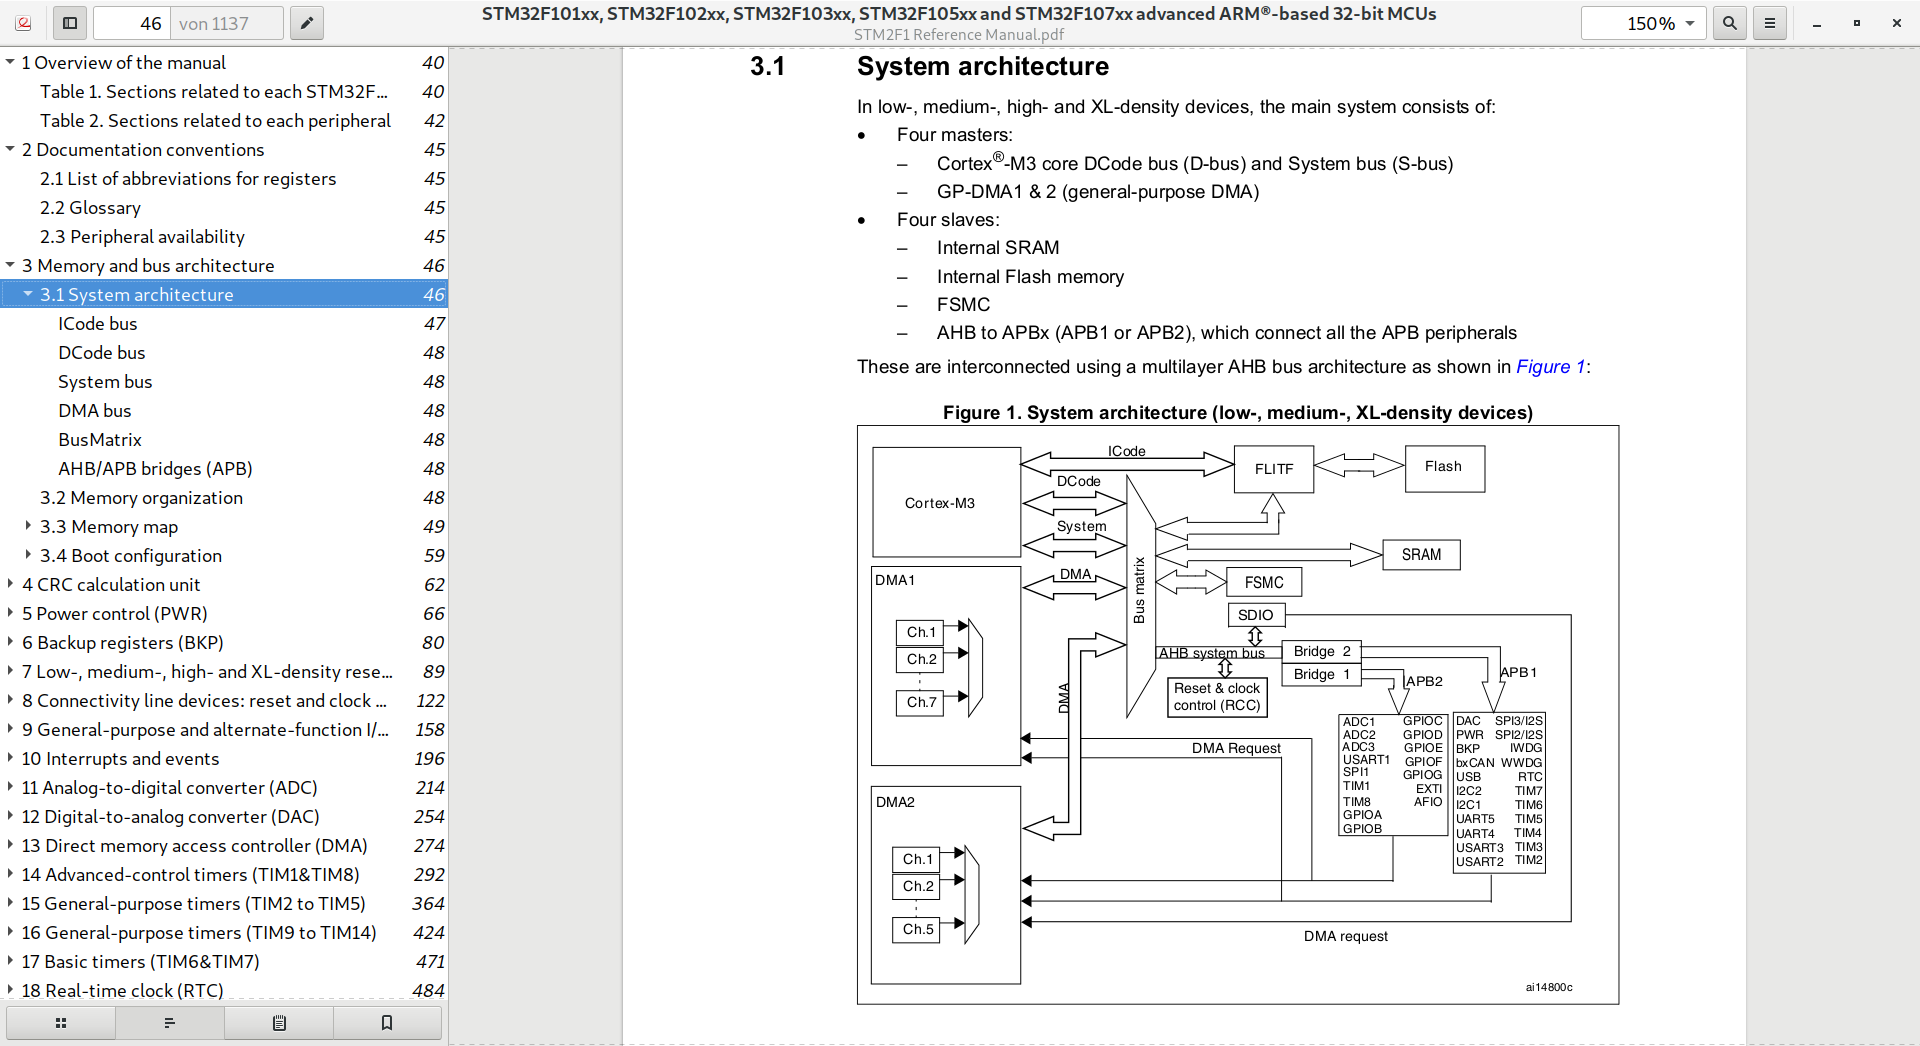
Task: Open '7 Low-, medium-, high- and XL-density rese...'
Action: 224,671
